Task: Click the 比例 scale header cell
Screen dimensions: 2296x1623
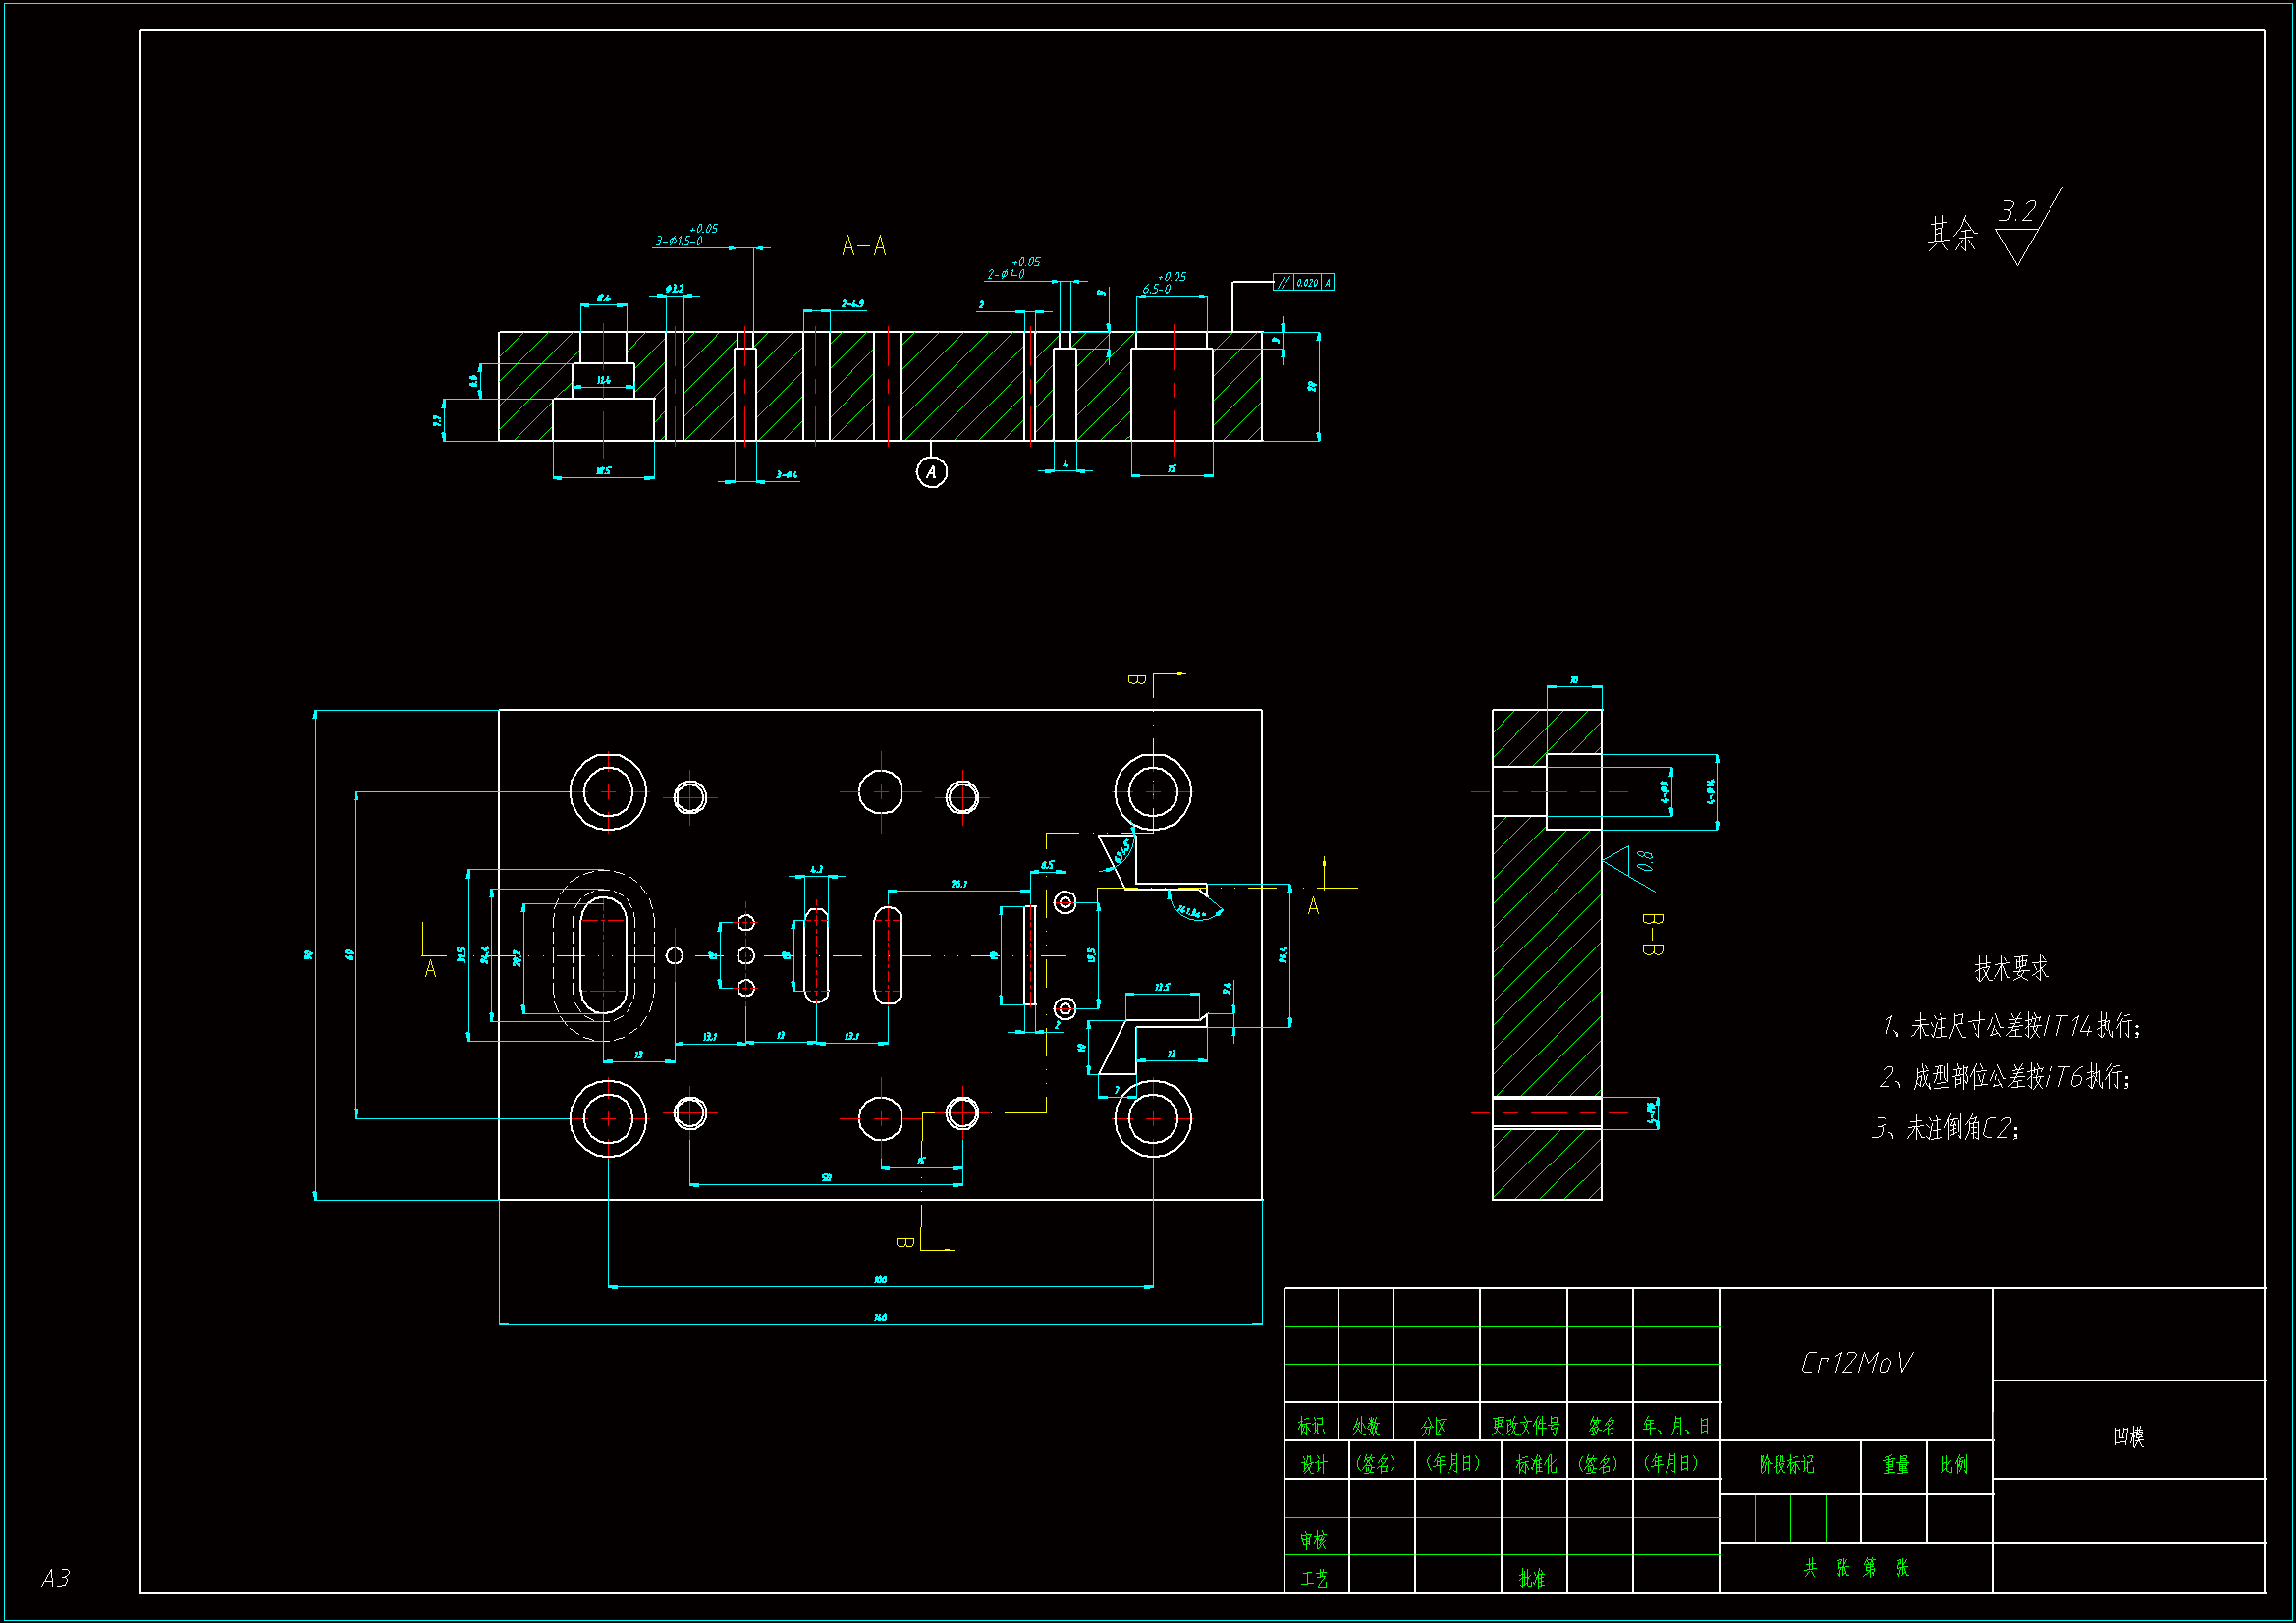Action: pos(1954,1464)
